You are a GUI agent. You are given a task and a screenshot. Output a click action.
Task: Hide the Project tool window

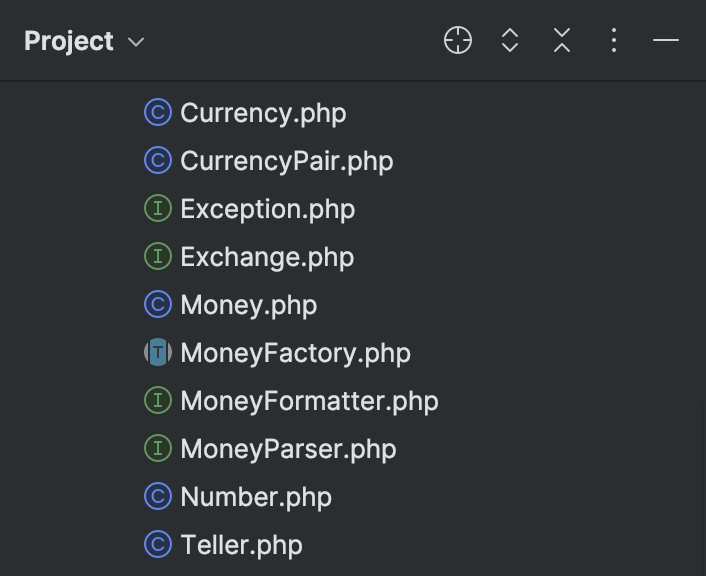click(x=666, y=41)
